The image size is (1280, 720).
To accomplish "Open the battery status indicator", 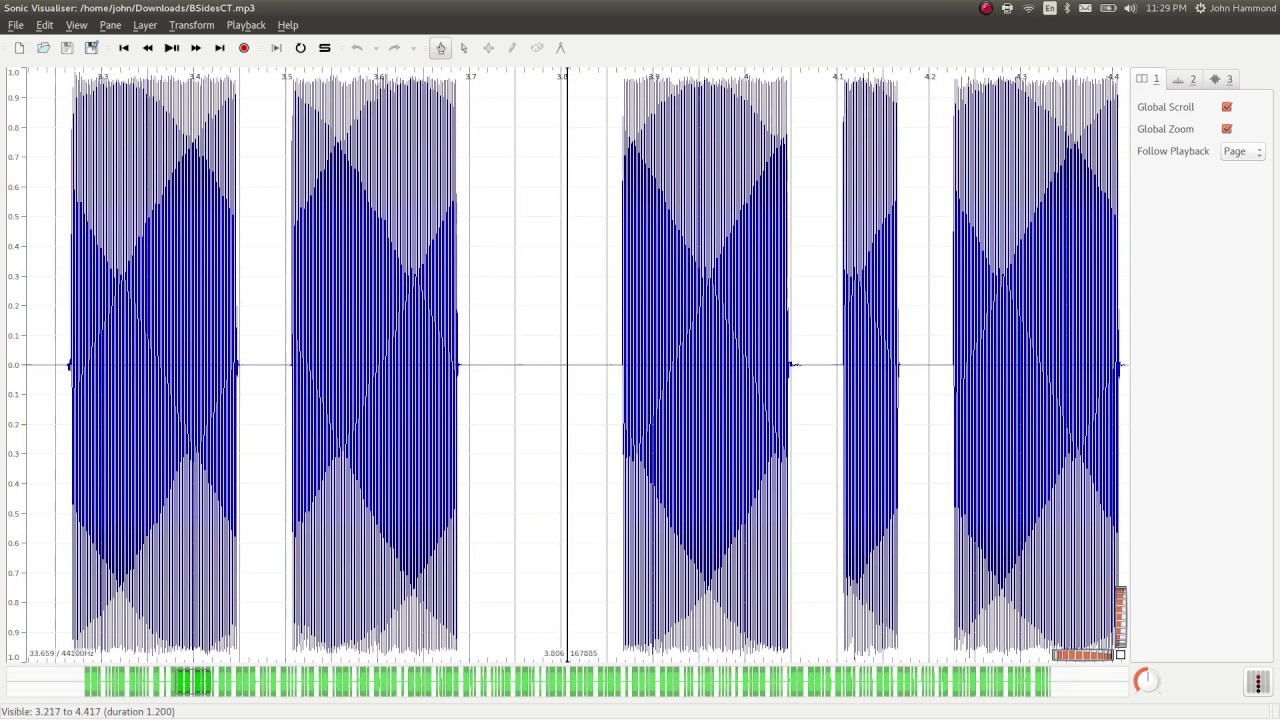I will point(1108,8).
